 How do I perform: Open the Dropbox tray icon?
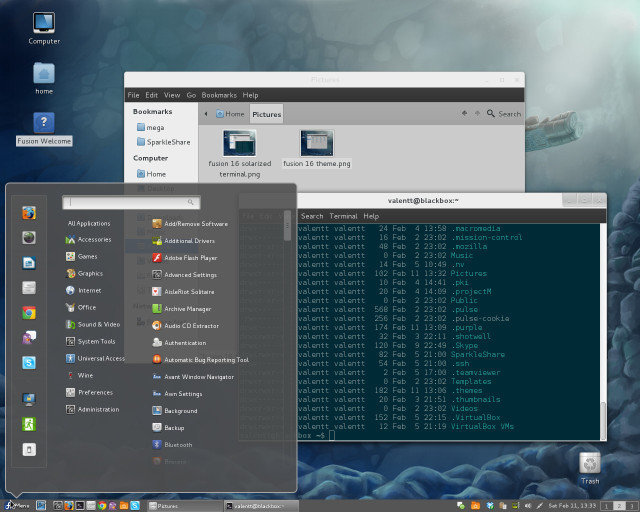coord(490,506)
